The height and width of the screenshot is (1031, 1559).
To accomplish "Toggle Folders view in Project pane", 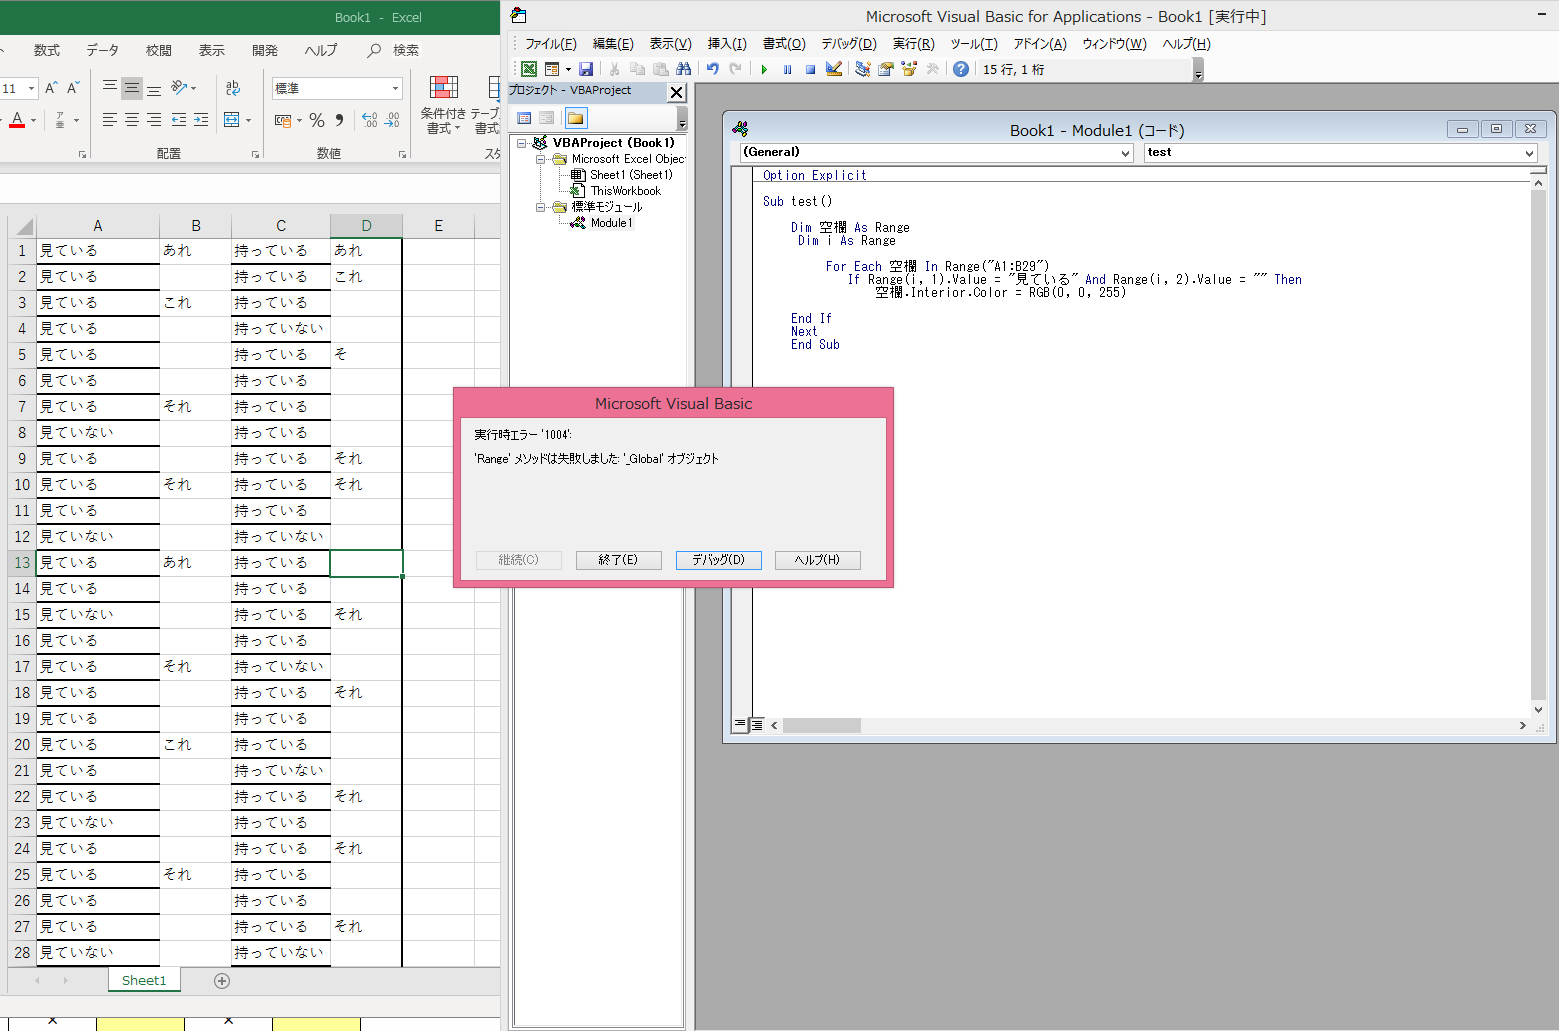I will pos(576,118).
